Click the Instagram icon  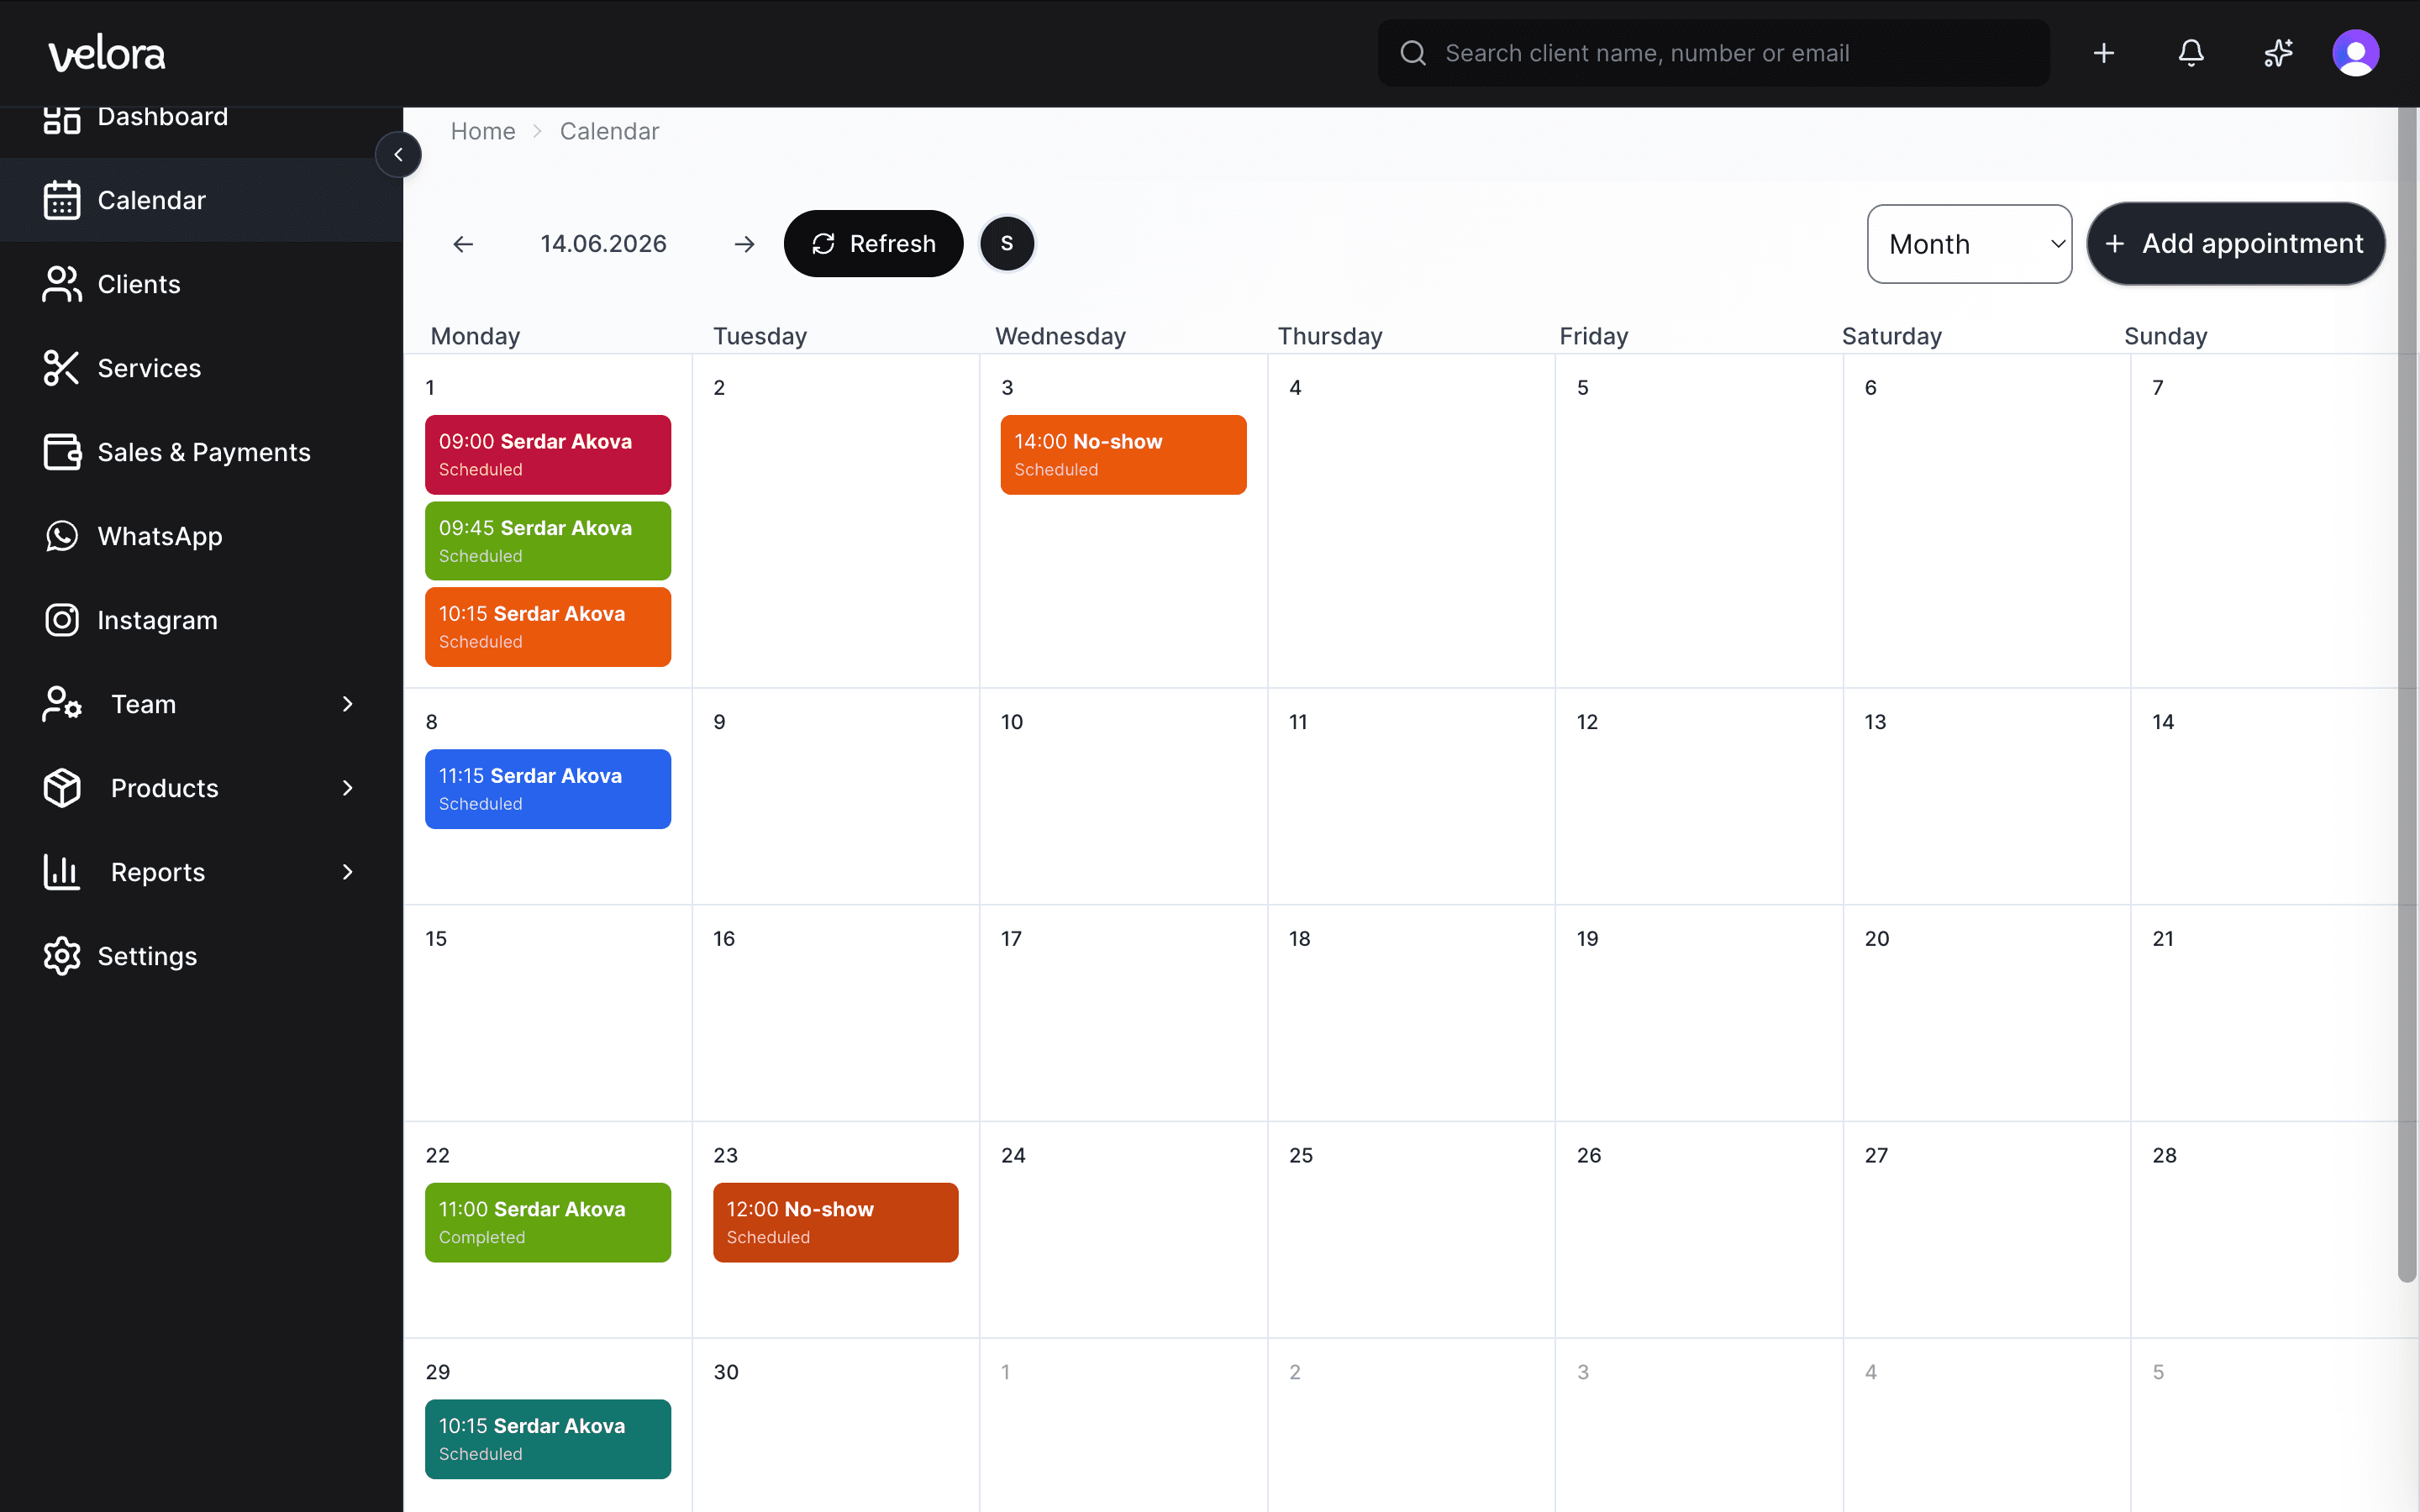(62, 620)
